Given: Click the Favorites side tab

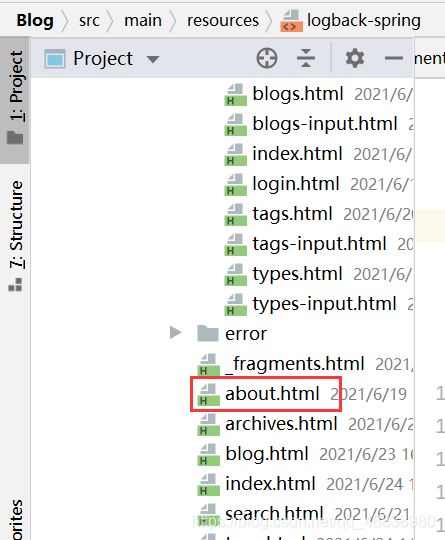Looking at the screenshot, I should pyautogui.click(x=15, y=519).
